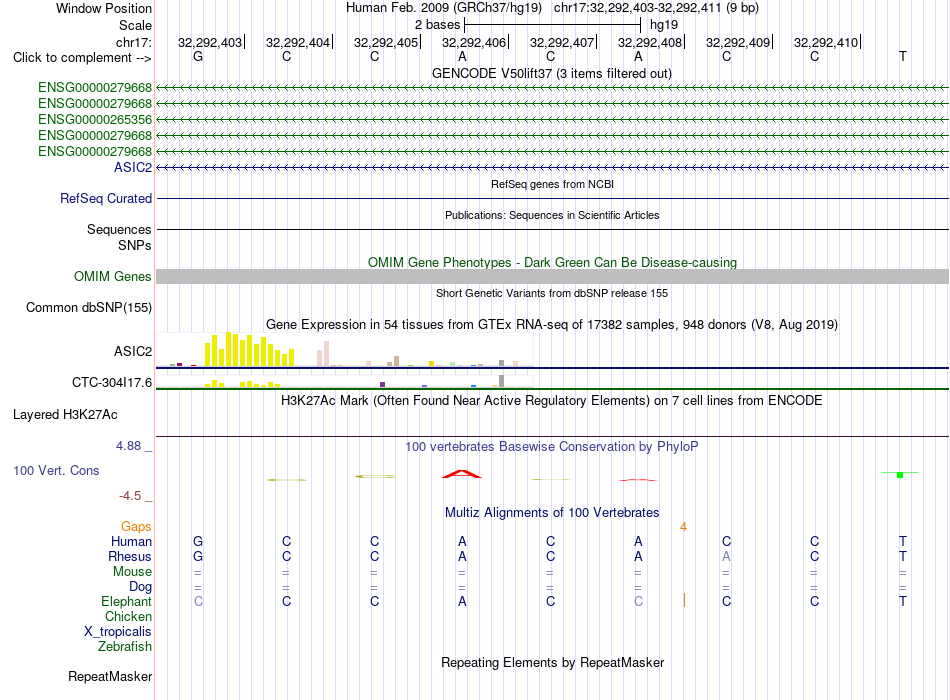
Task: Open the GENCODE V50lift37 track title
Action: coord(551,74)
